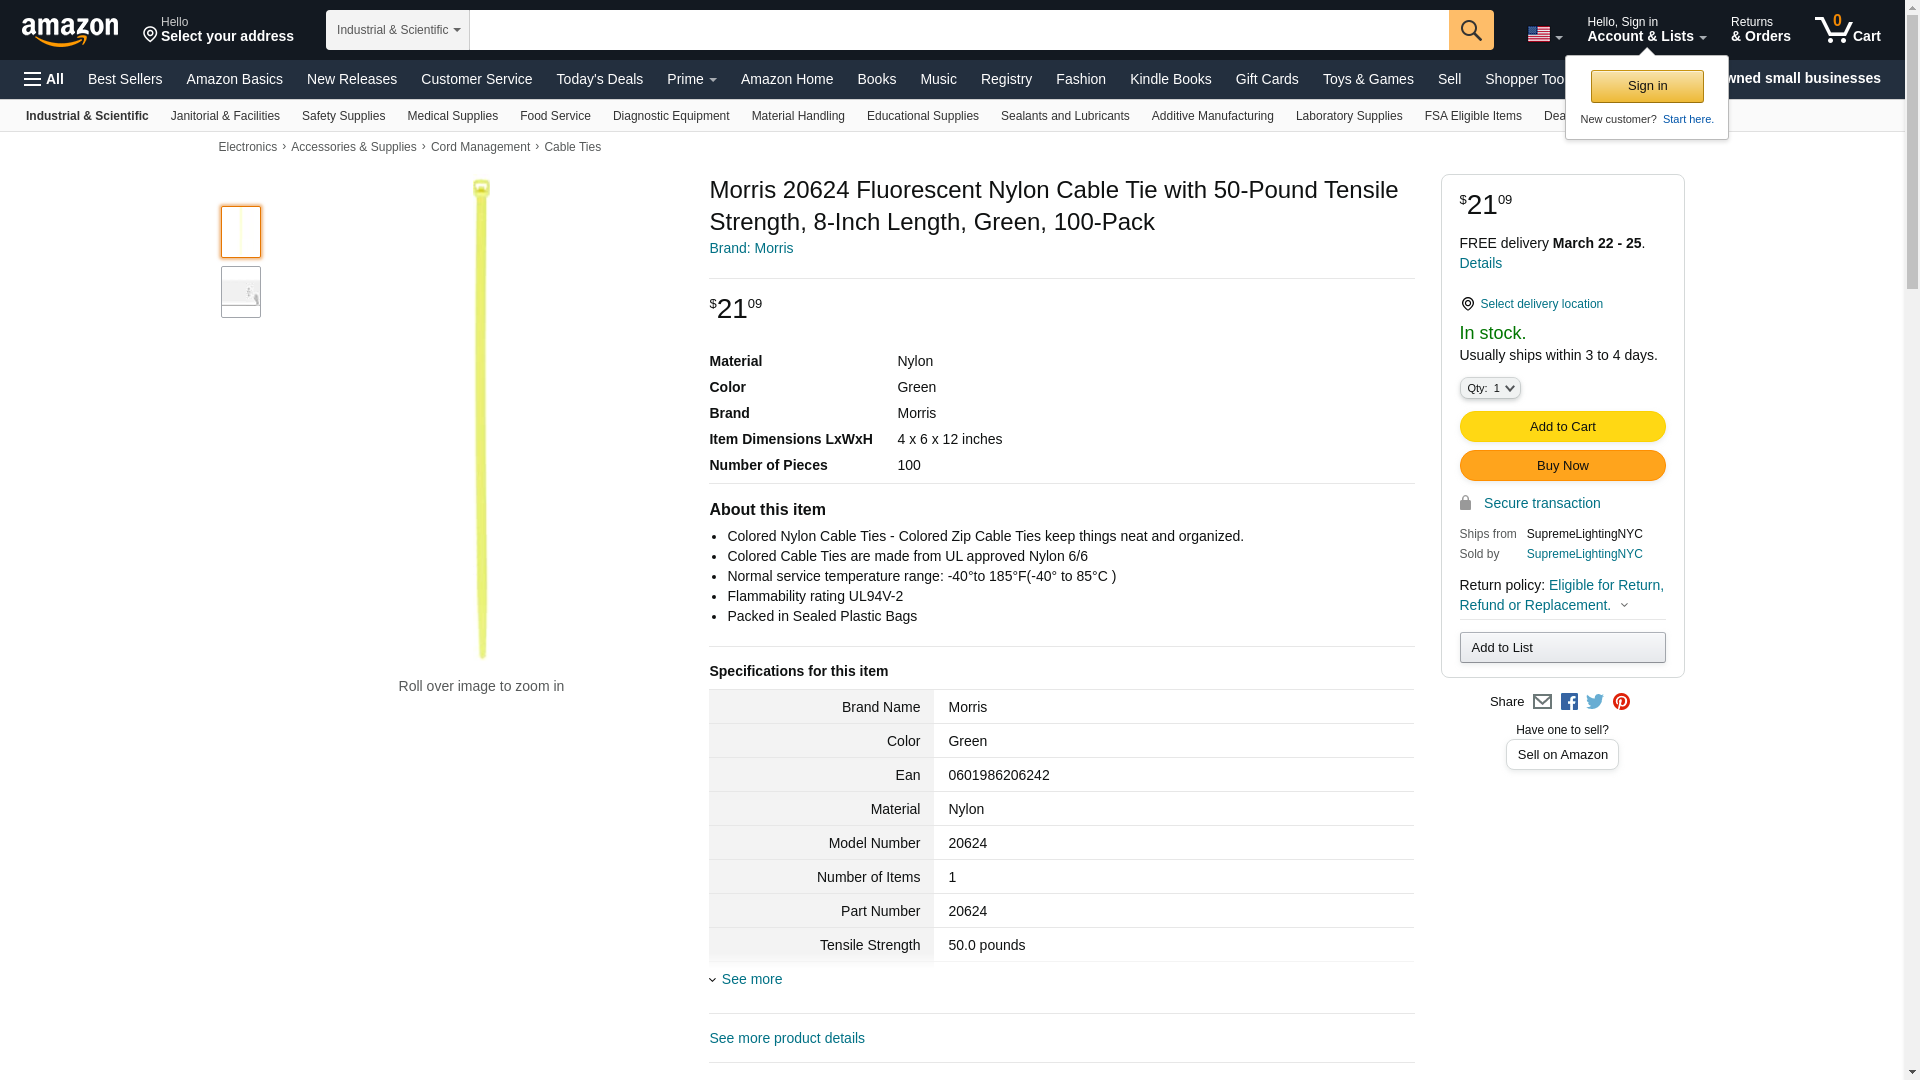Viewport: 1920px width, 1080px height.
Task: Click the Buy Now button
Action: pyautogui.click(x=1561, y=466)
